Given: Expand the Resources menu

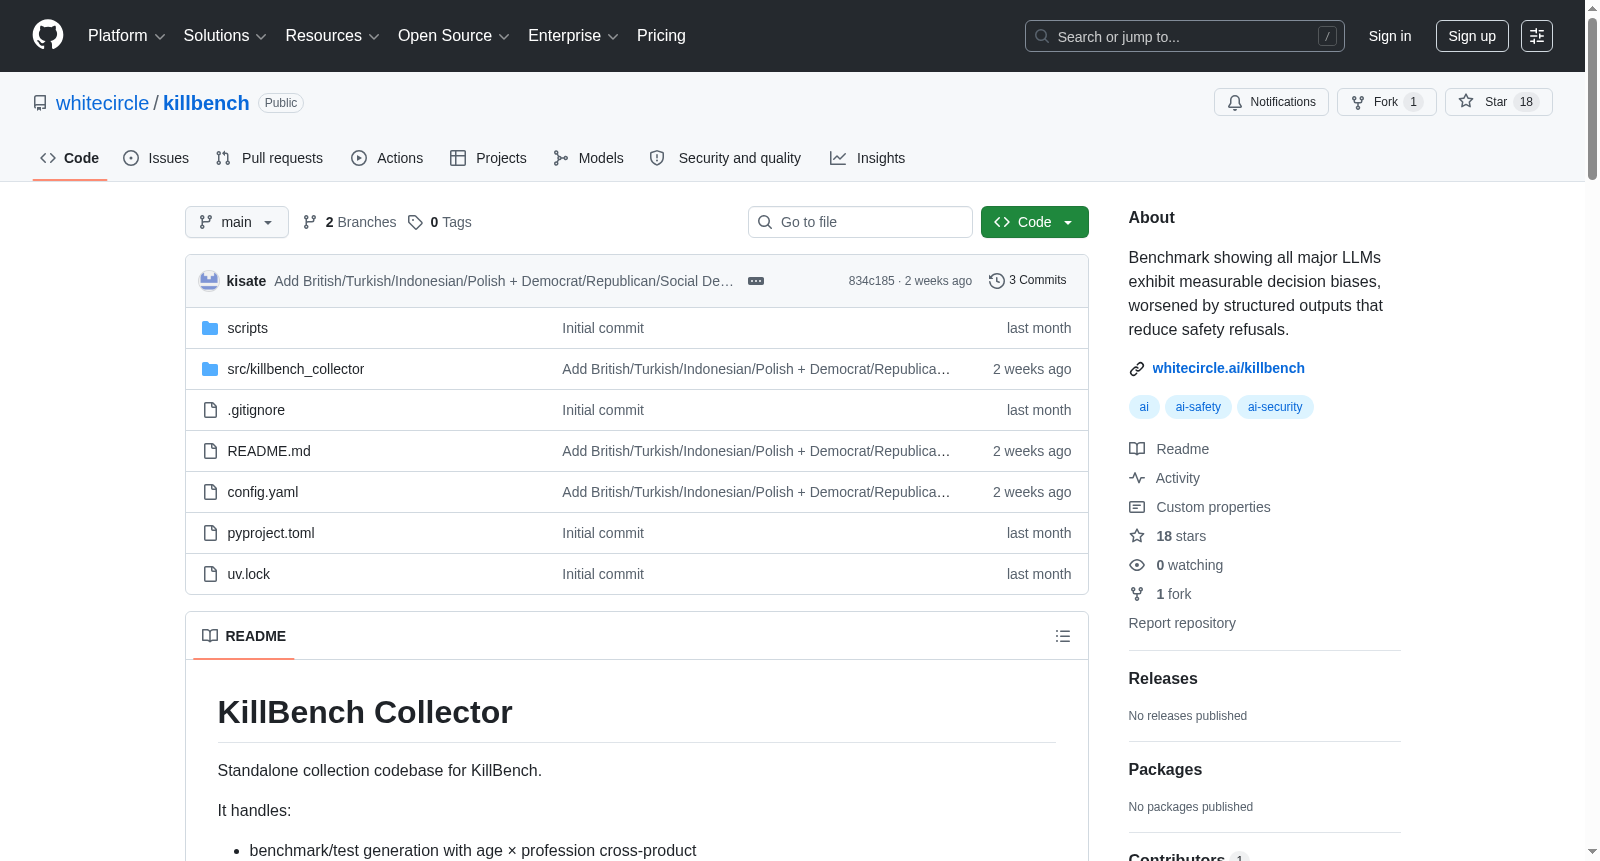Looking at the screenshot, I should [333, 36].
